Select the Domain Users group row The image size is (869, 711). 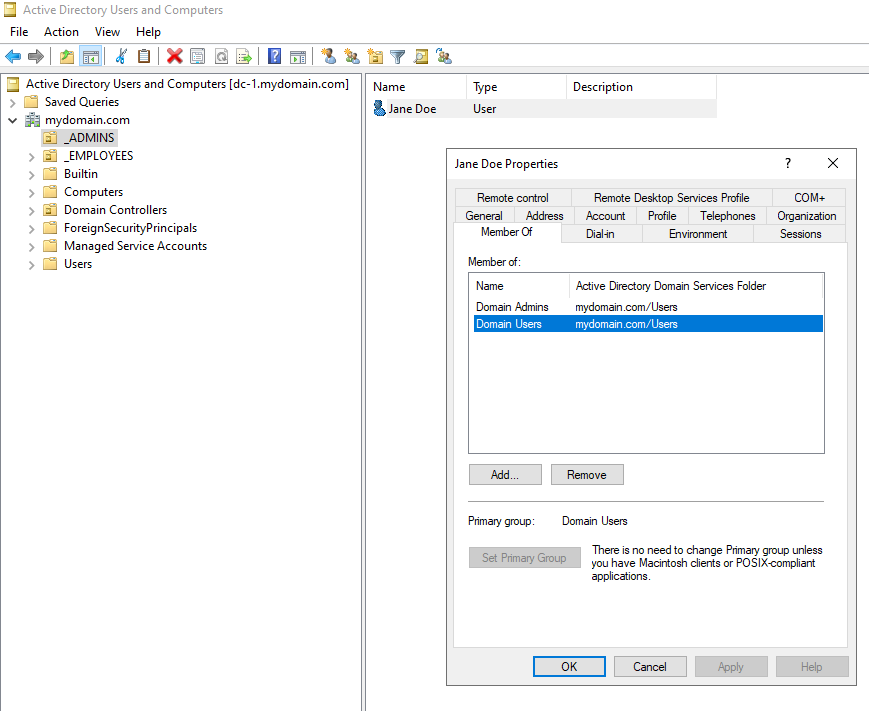648,324
